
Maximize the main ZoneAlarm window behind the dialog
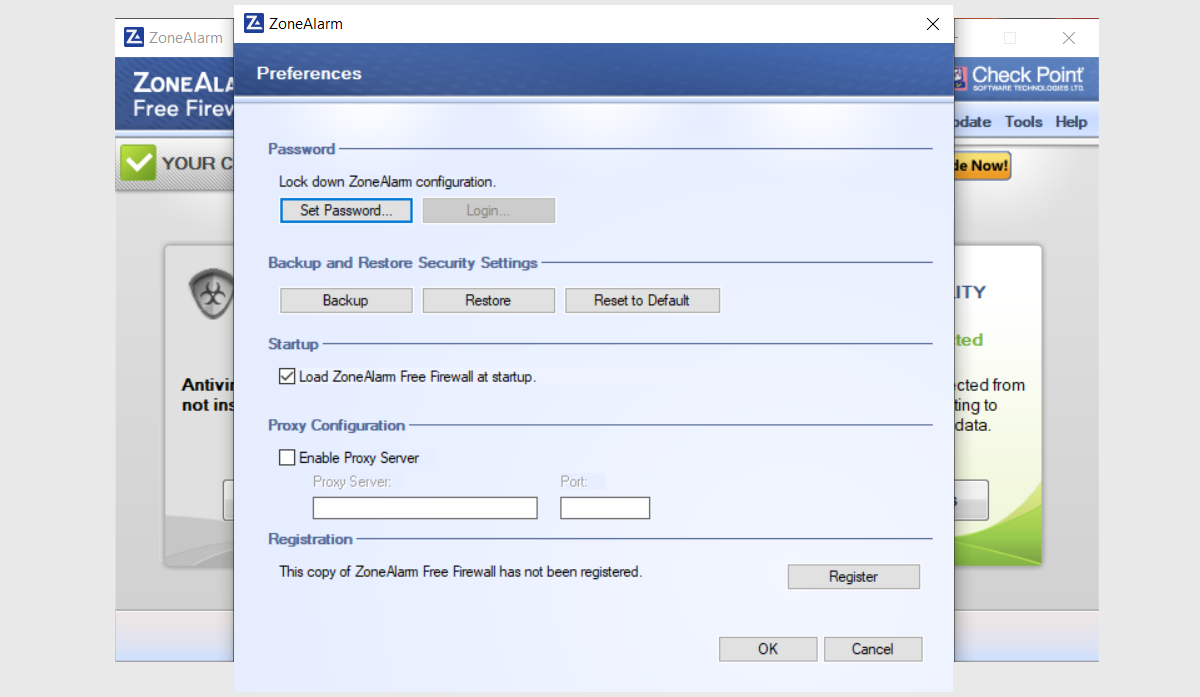pyautogui.click(x=1010, y=38)
